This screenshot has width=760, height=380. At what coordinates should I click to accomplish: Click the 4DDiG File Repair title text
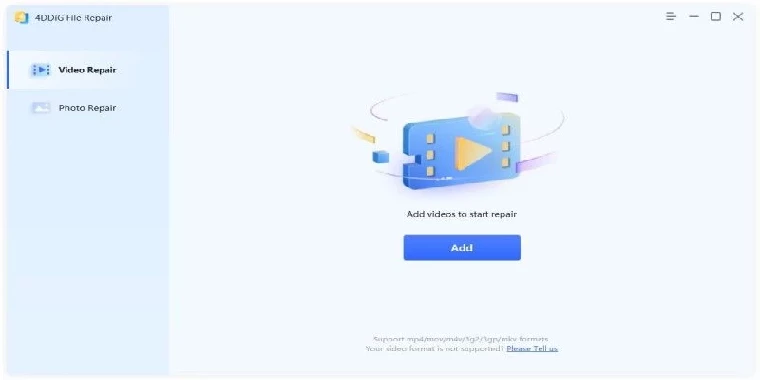coord(73,17)
